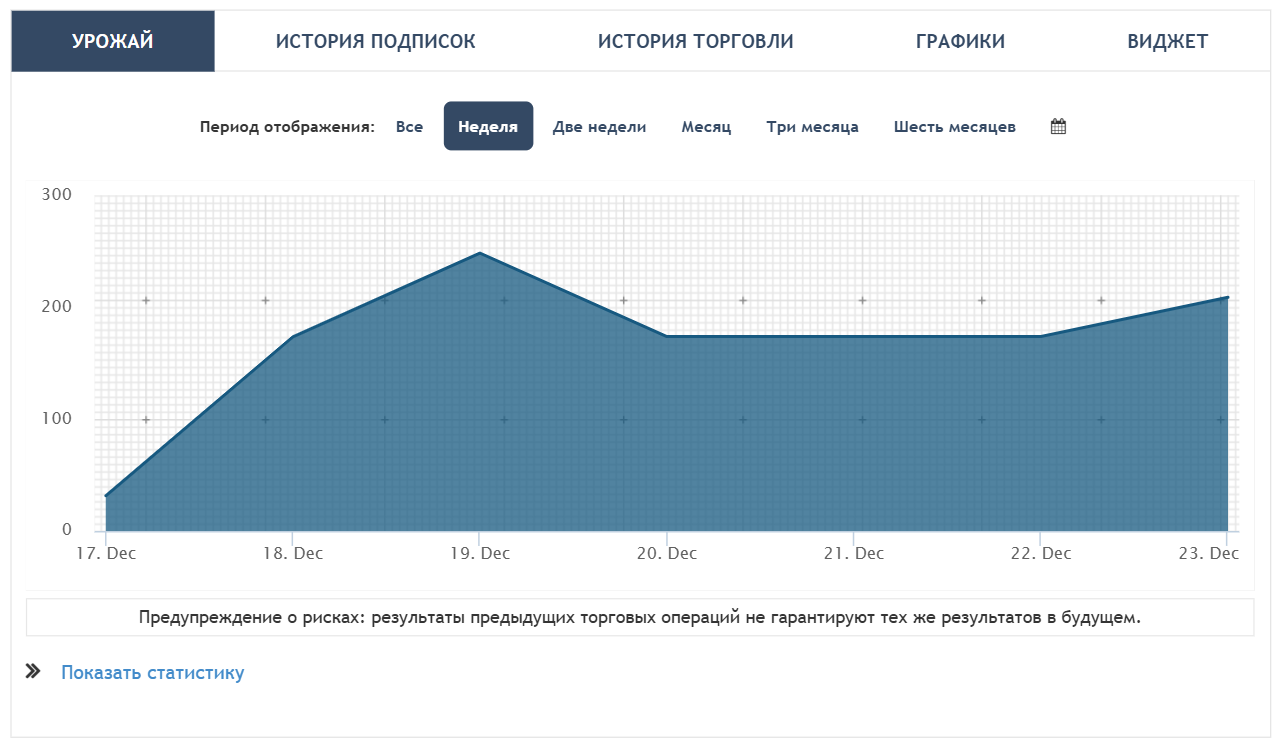Click the 17. Dec axis label
The width and height of the screenshot is (1282, 743).
[106, 553]
